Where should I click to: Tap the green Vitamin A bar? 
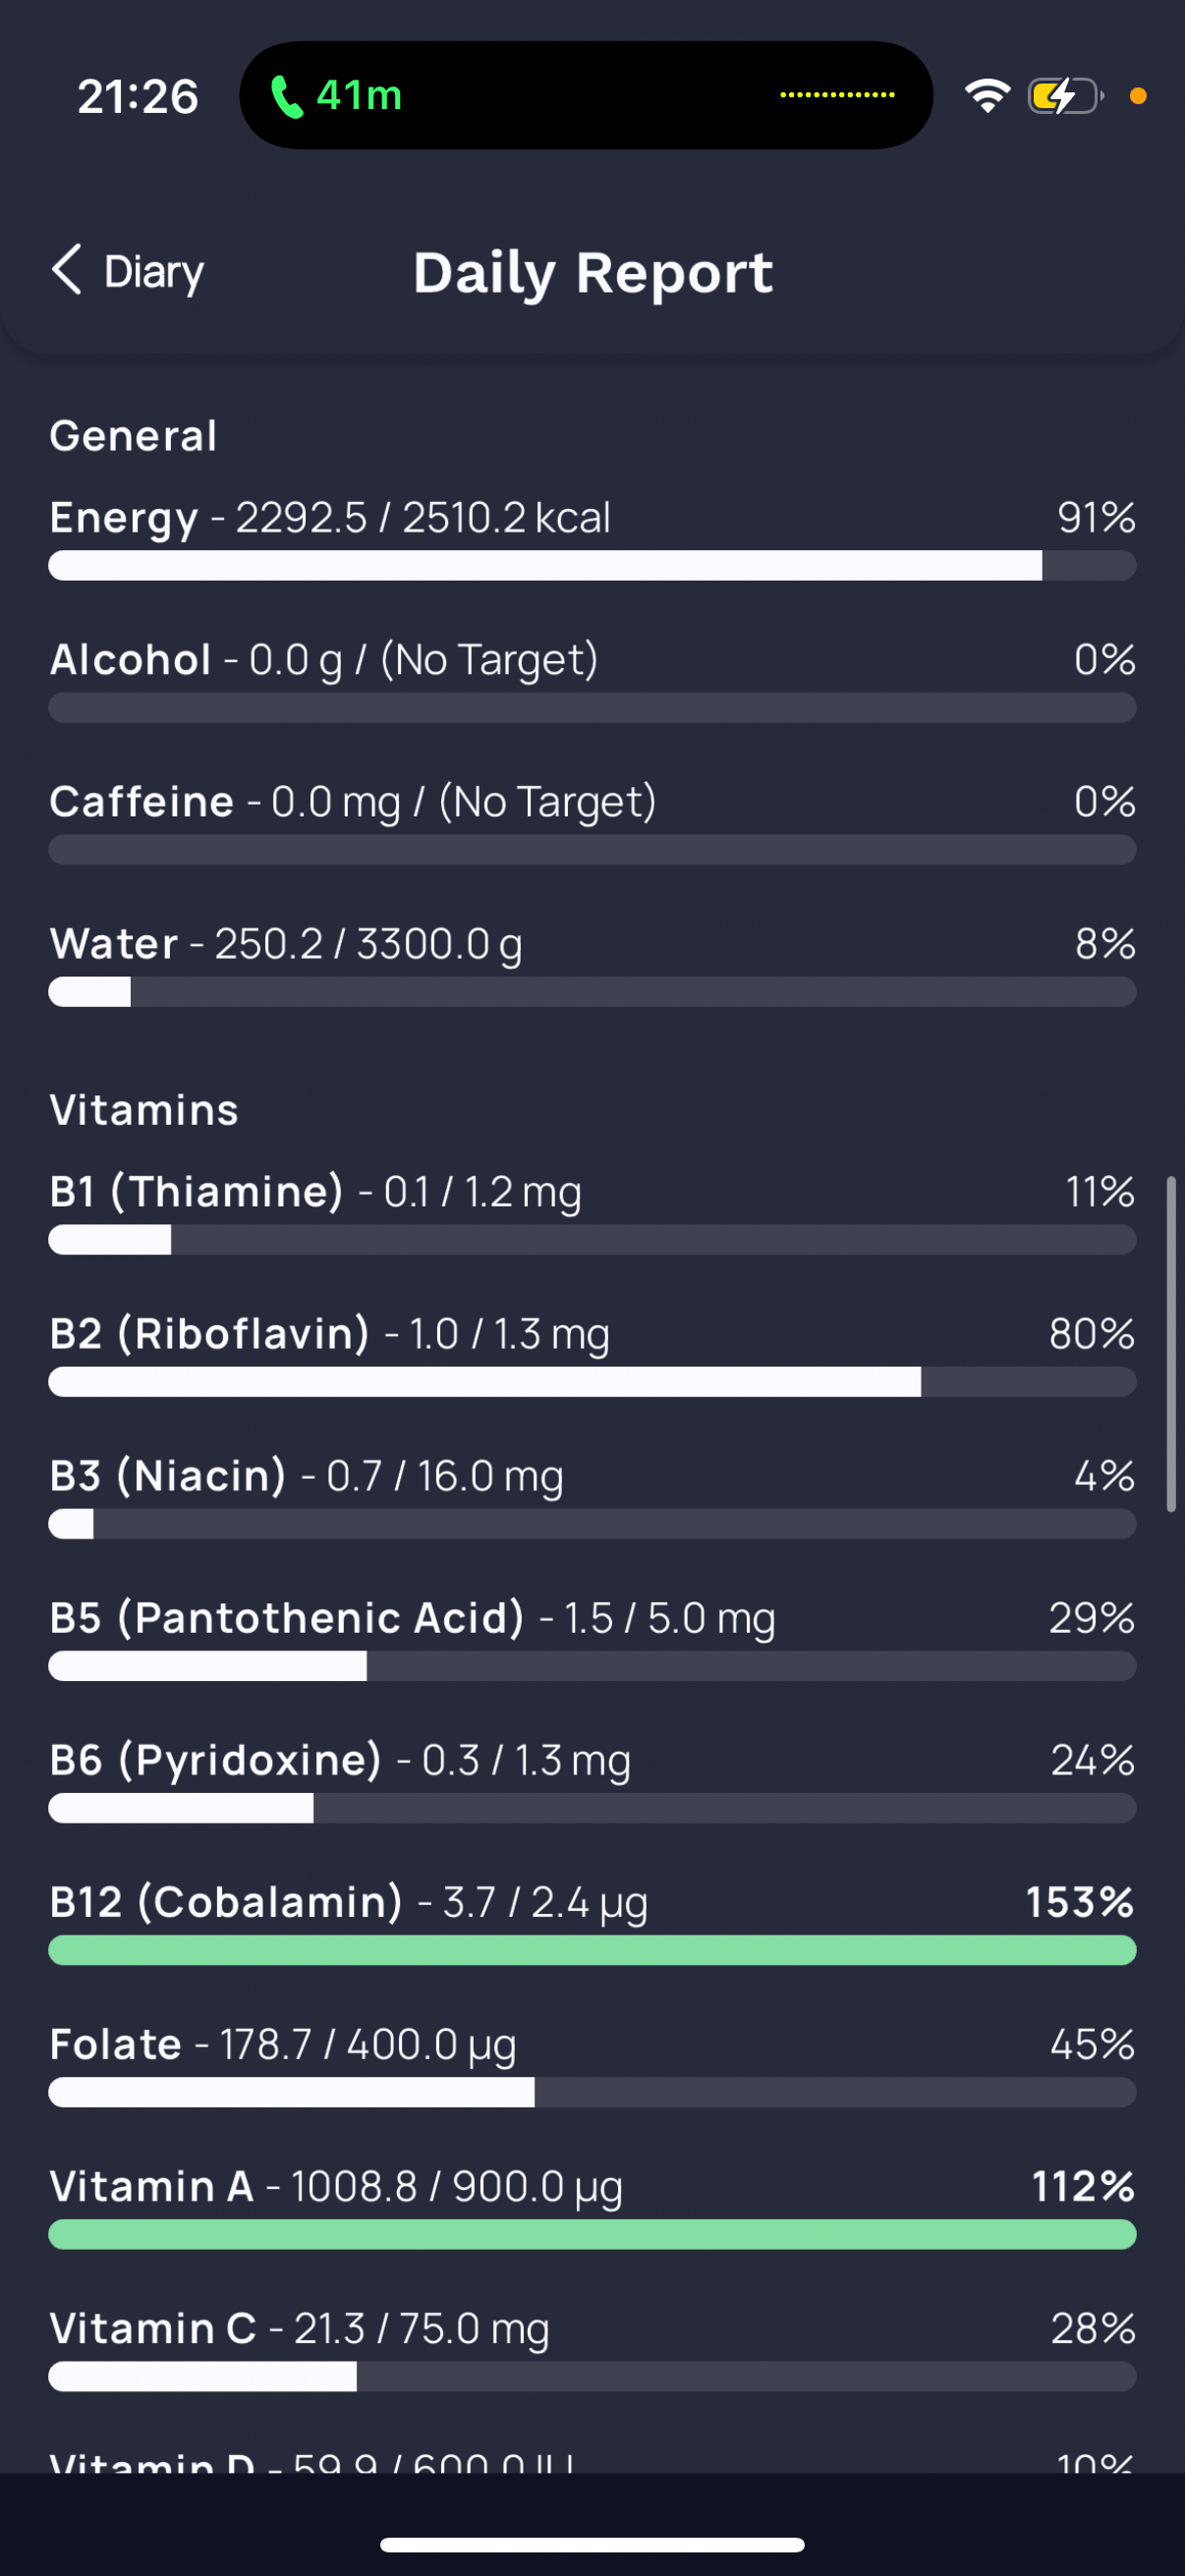(x=592, y=2234)
